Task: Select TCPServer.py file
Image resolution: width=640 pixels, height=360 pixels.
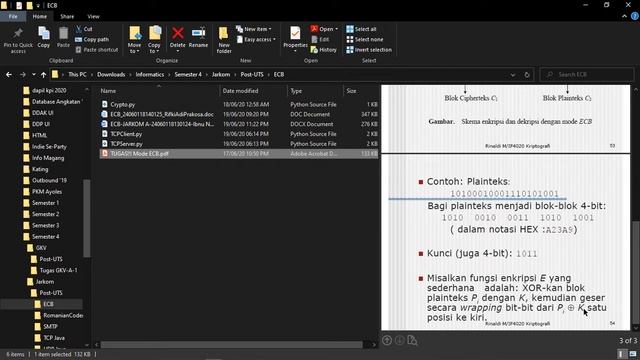Action: pyautogui.click(x=239, y=144)
